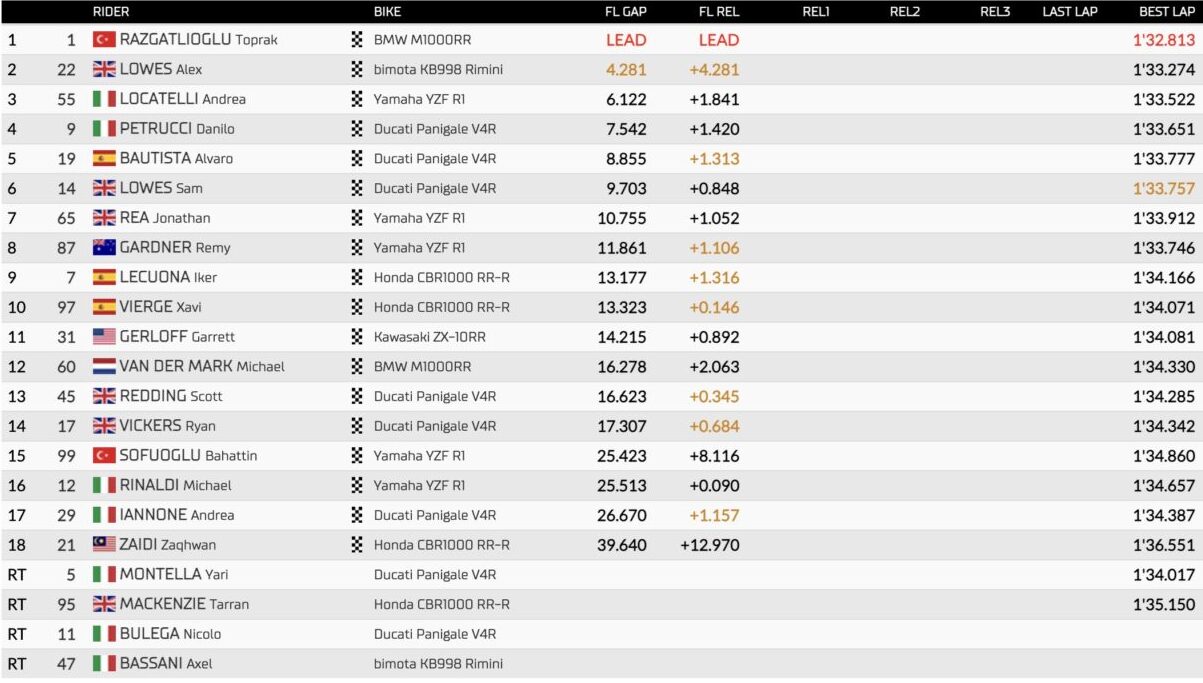
Task: Click Yamaha YZF R1 in Locatelli's row
Action: [419, 99]
